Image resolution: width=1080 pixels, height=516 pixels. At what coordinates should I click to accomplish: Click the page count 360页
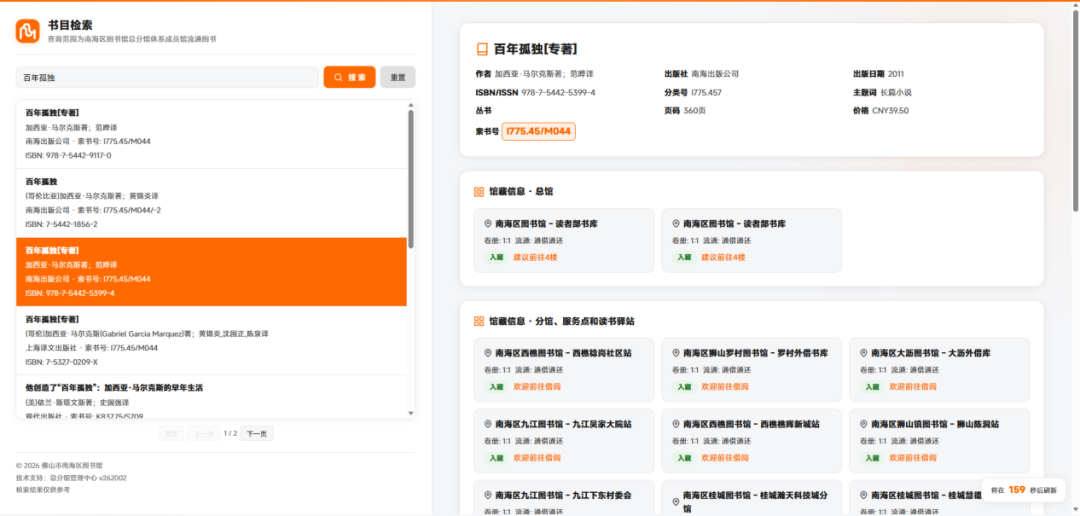pos(694,110)
